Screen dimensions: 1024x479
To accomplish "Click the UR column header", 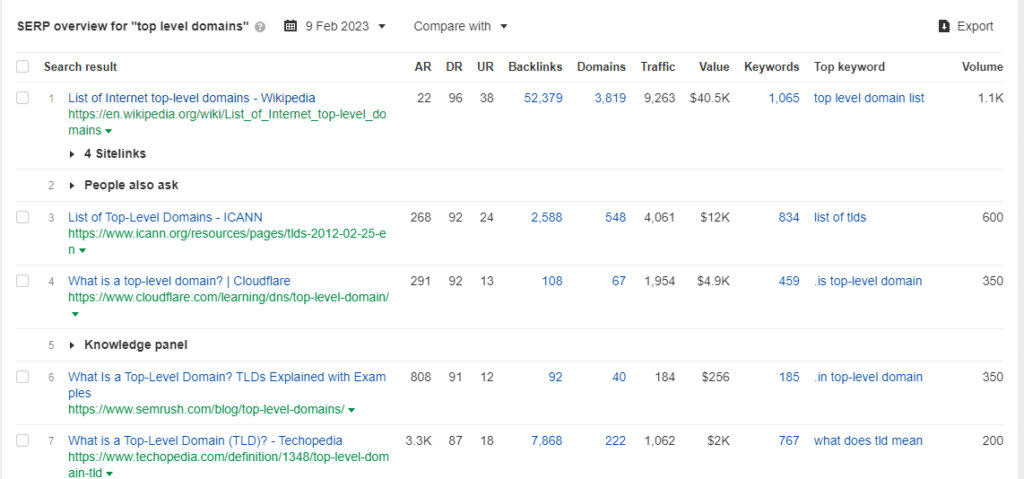I will pos(485,67).
